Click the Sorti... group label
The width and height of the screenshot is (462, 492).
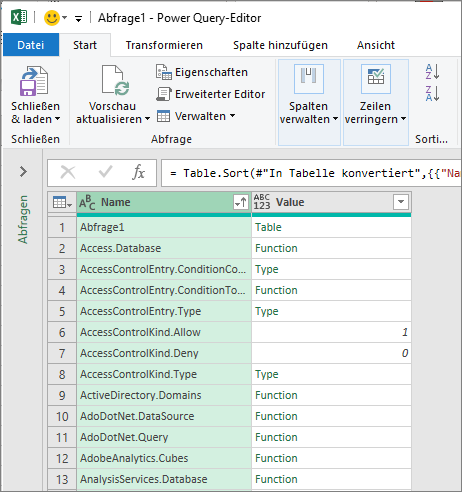[x=431, y=139]
